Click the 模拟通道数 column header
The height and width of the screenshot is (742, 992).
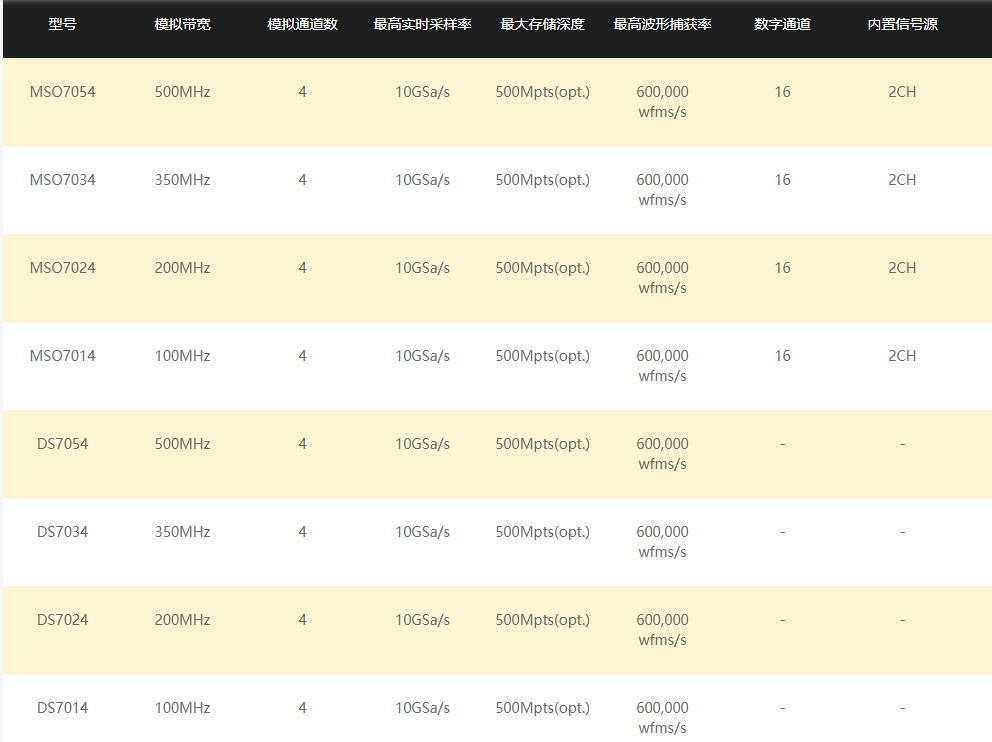click(x=302, y=24)
